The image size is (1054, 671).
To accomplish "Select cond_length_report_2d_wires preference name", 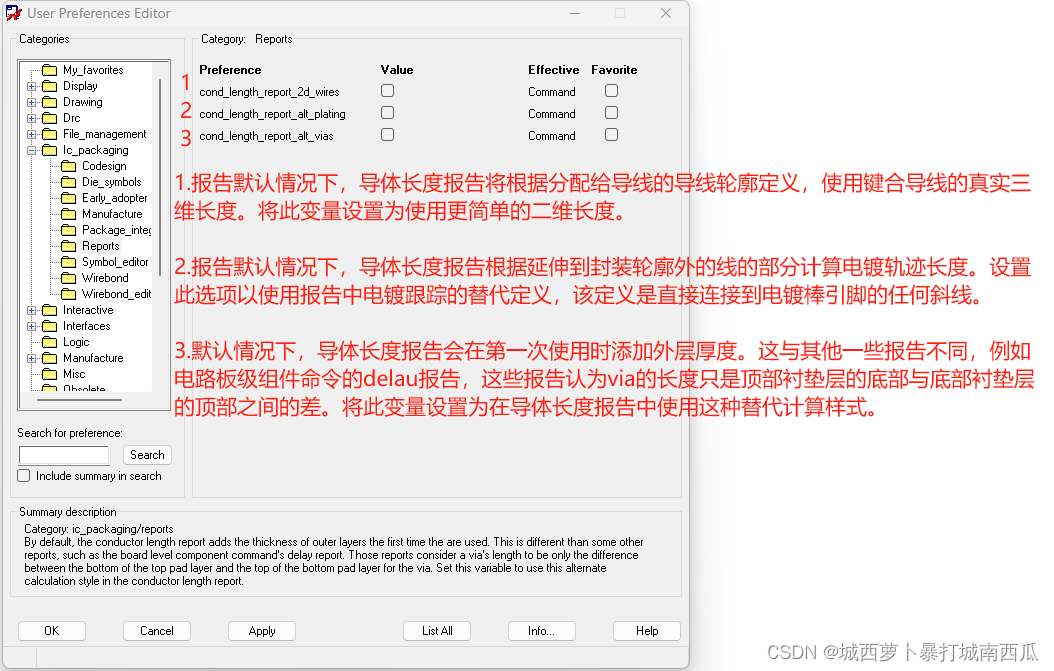I will coord(269,92).
